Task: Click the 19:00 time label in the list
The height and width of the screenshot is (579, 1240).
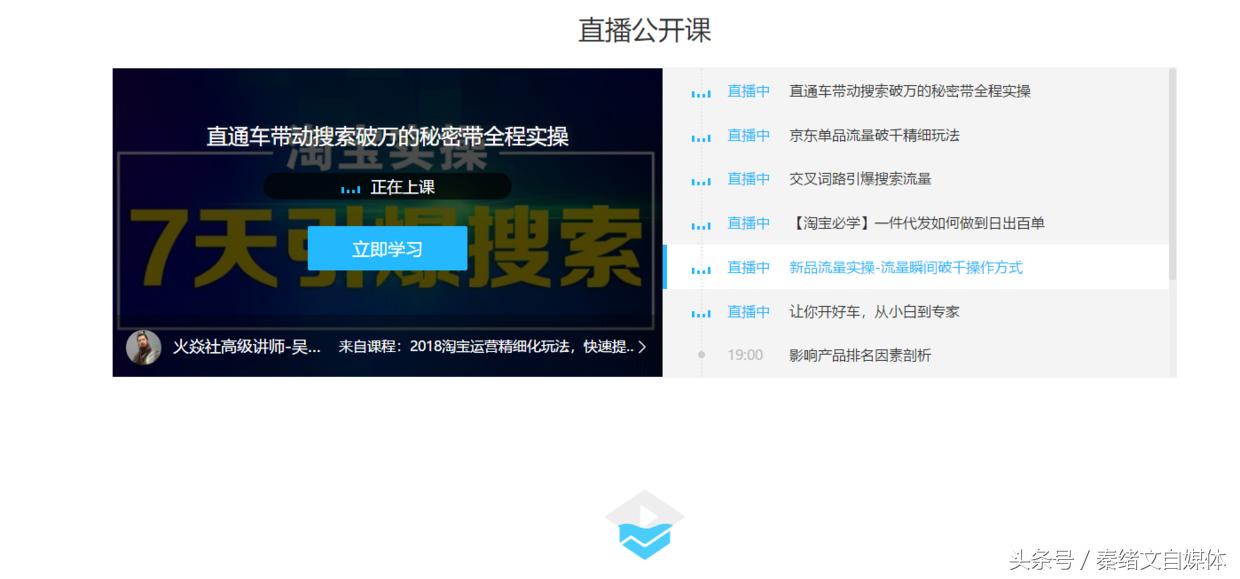Action: (747, 355)
